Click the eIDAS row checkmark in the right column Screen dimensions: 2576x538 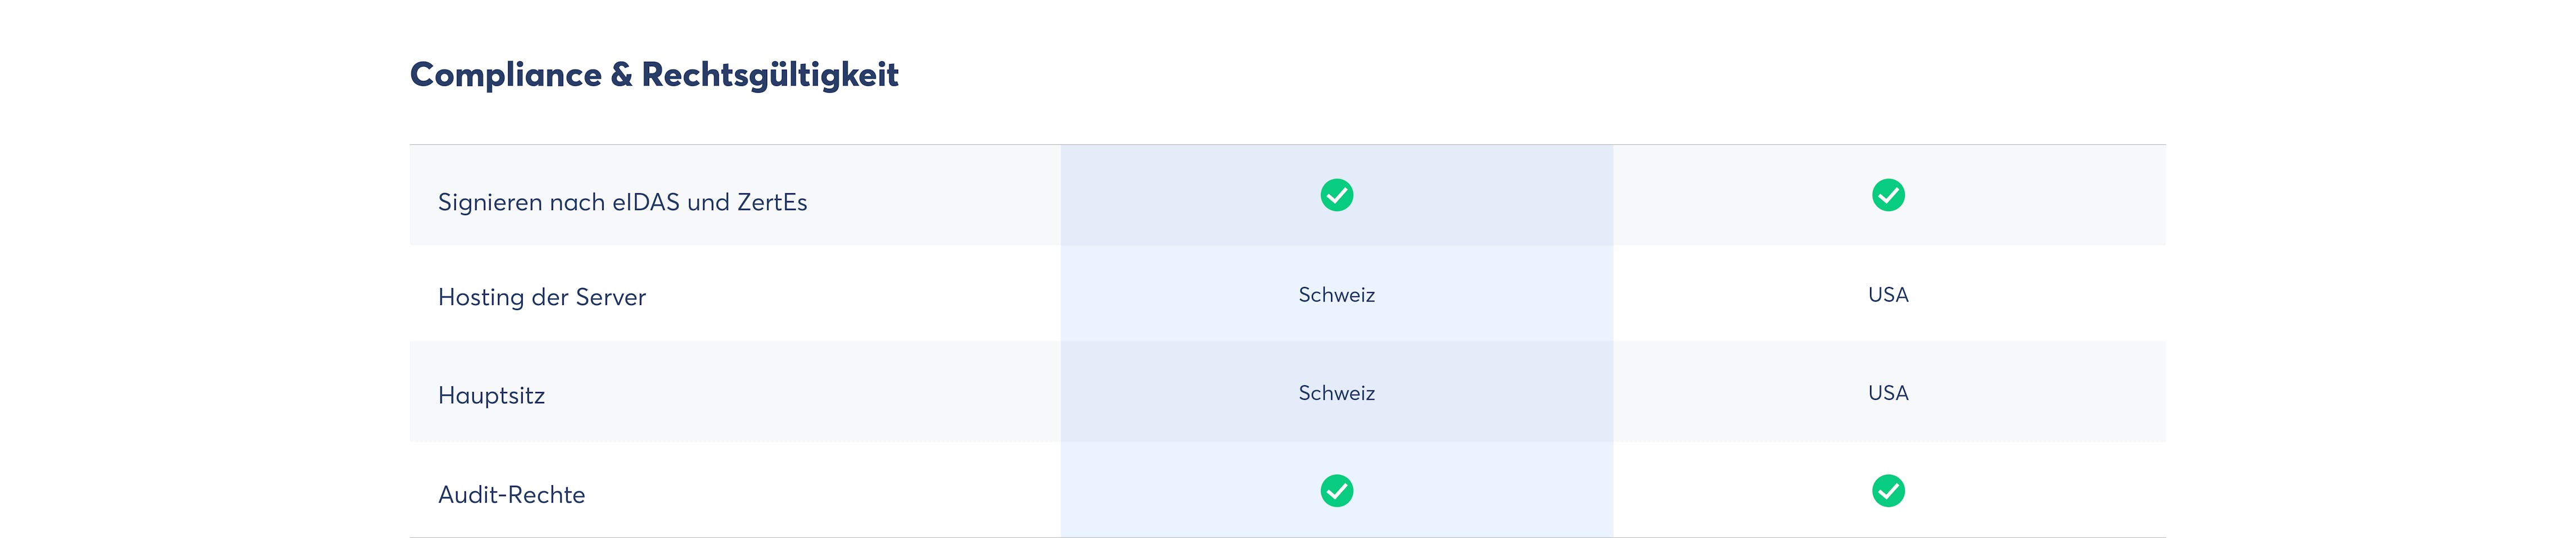coord(1887,195)
